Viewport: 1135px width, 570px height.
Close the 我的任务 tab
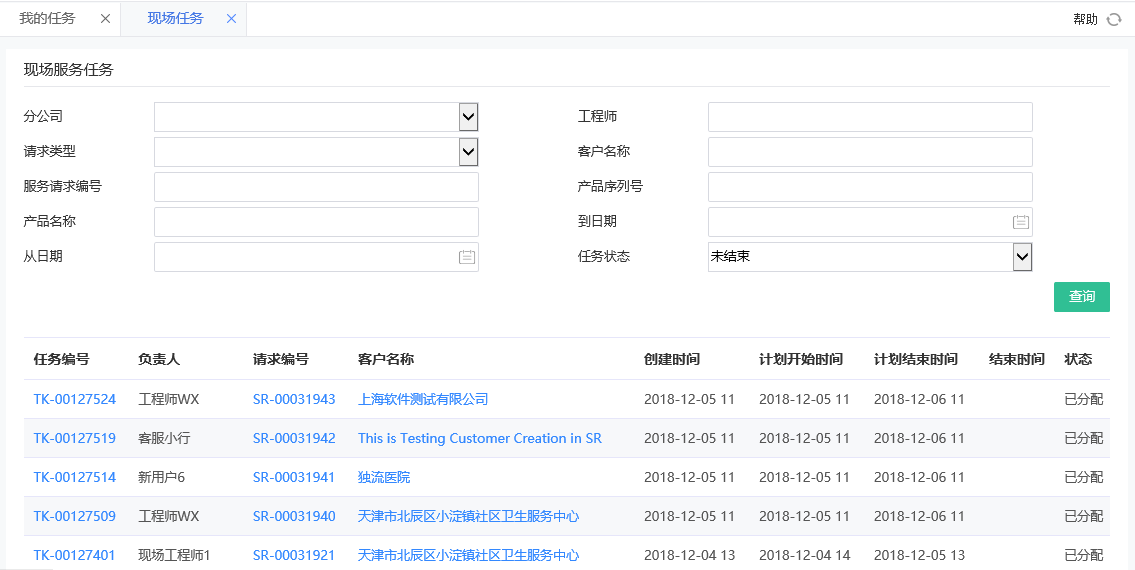click(105, 19)
